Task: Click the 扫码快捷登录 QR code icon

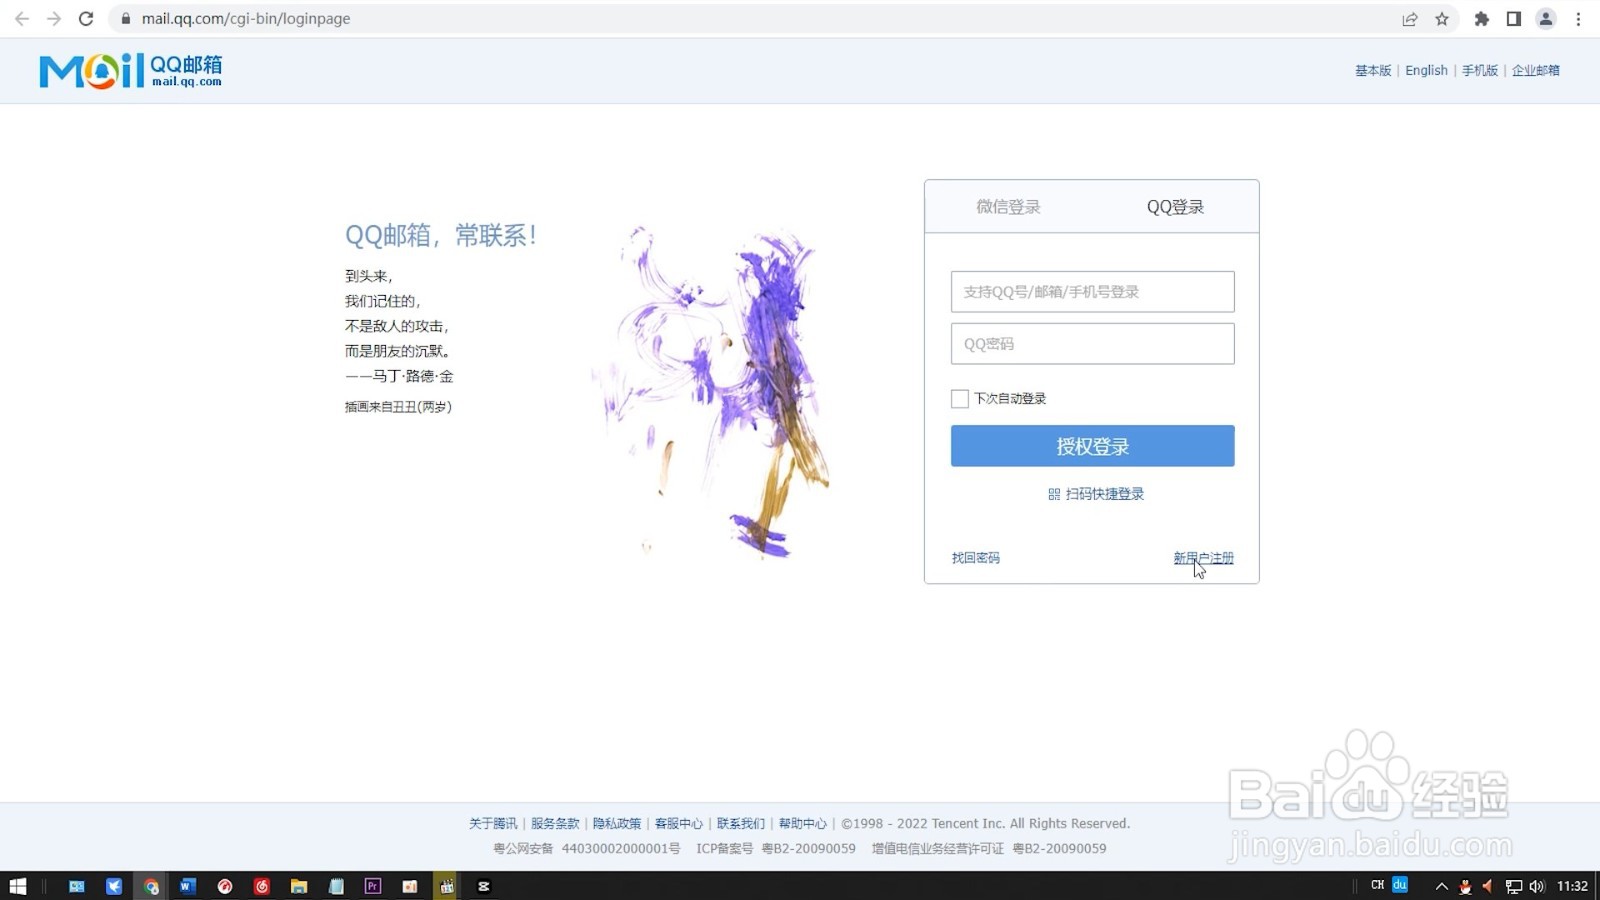Action: (1052, 494)
